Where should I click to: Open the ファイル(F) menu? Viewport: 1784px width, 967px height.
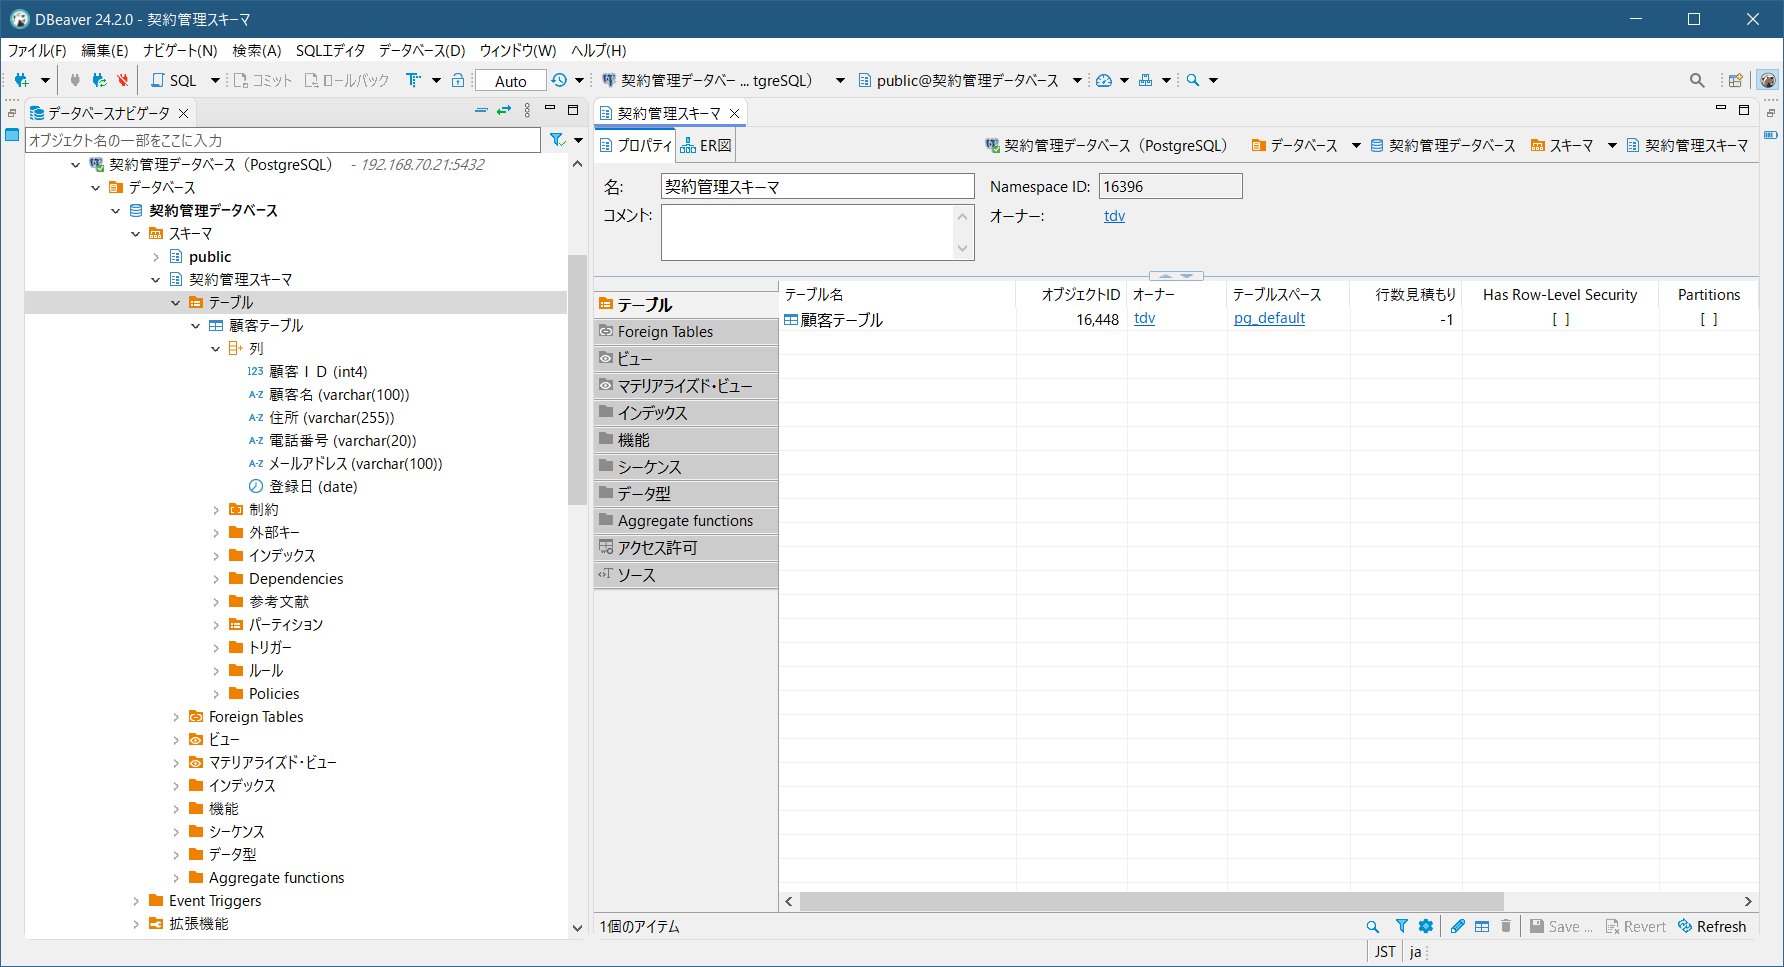click(37, 51)
